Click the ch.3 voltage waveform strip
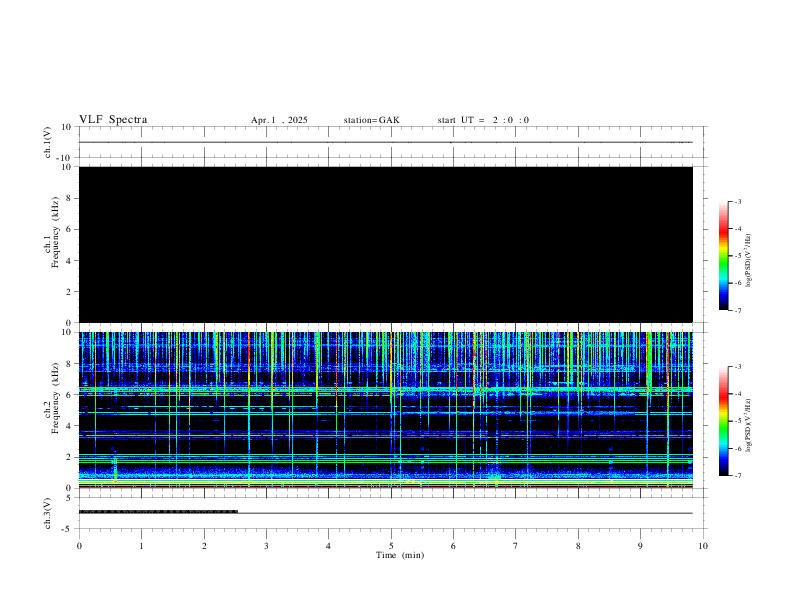Viewport: 792px width, 612px height. [x=391, y=513]
